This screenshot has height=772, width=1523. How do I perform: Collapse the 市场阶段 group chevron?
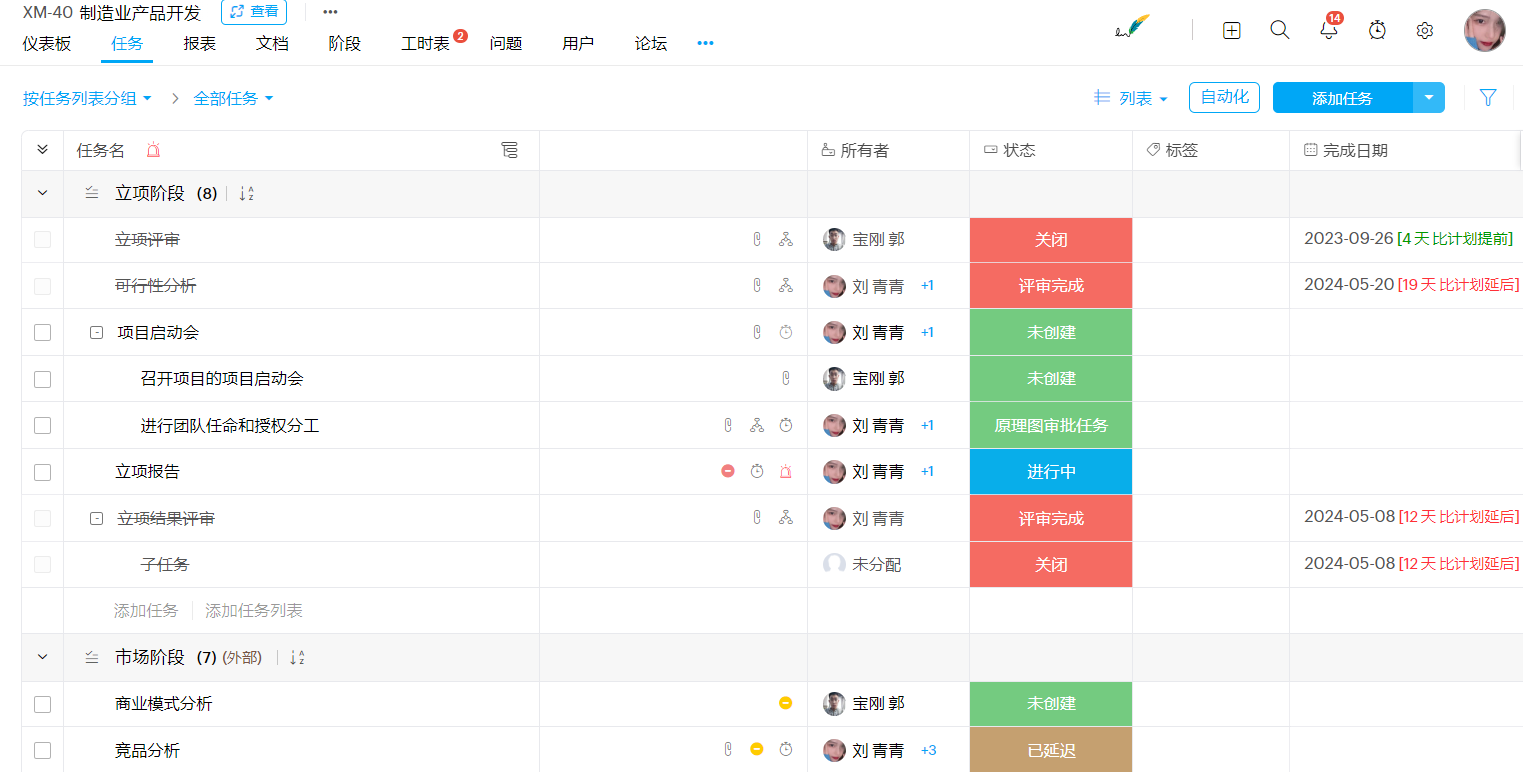pyautogui.click(x=42, y=657)
